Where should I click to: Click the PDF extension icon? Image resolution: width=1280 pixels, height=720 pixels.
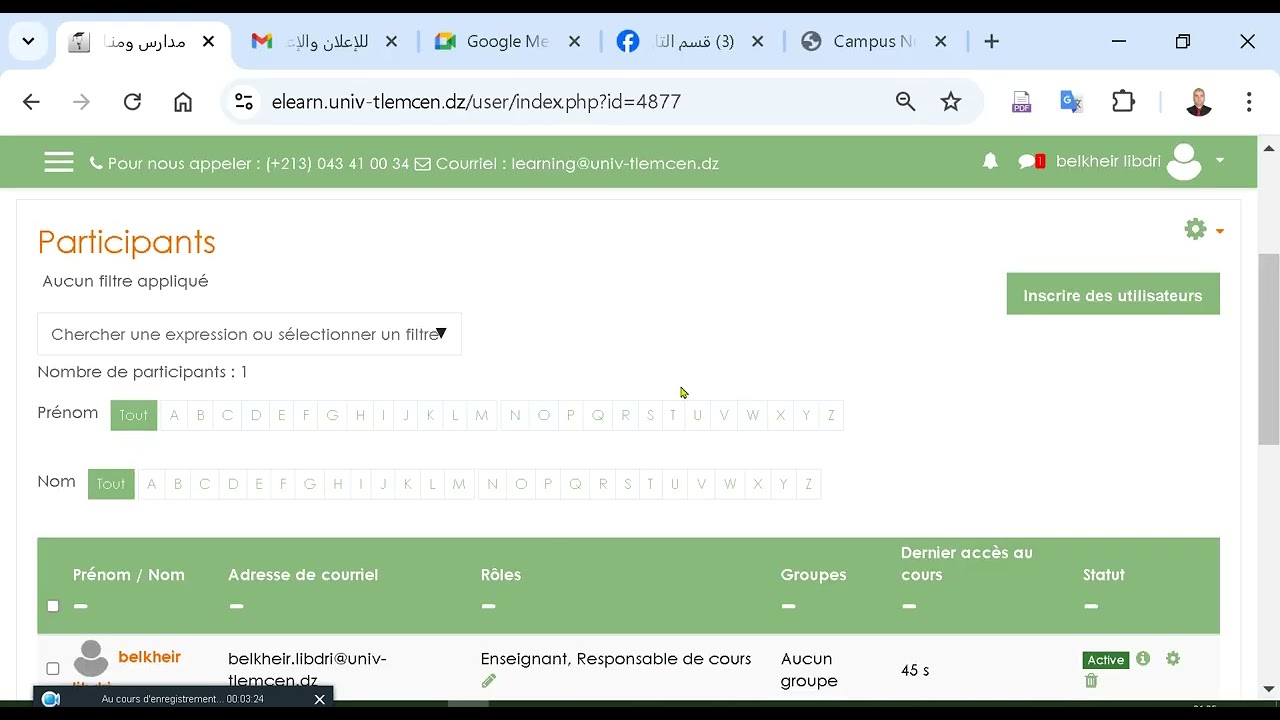click(x=1021, y=101)
